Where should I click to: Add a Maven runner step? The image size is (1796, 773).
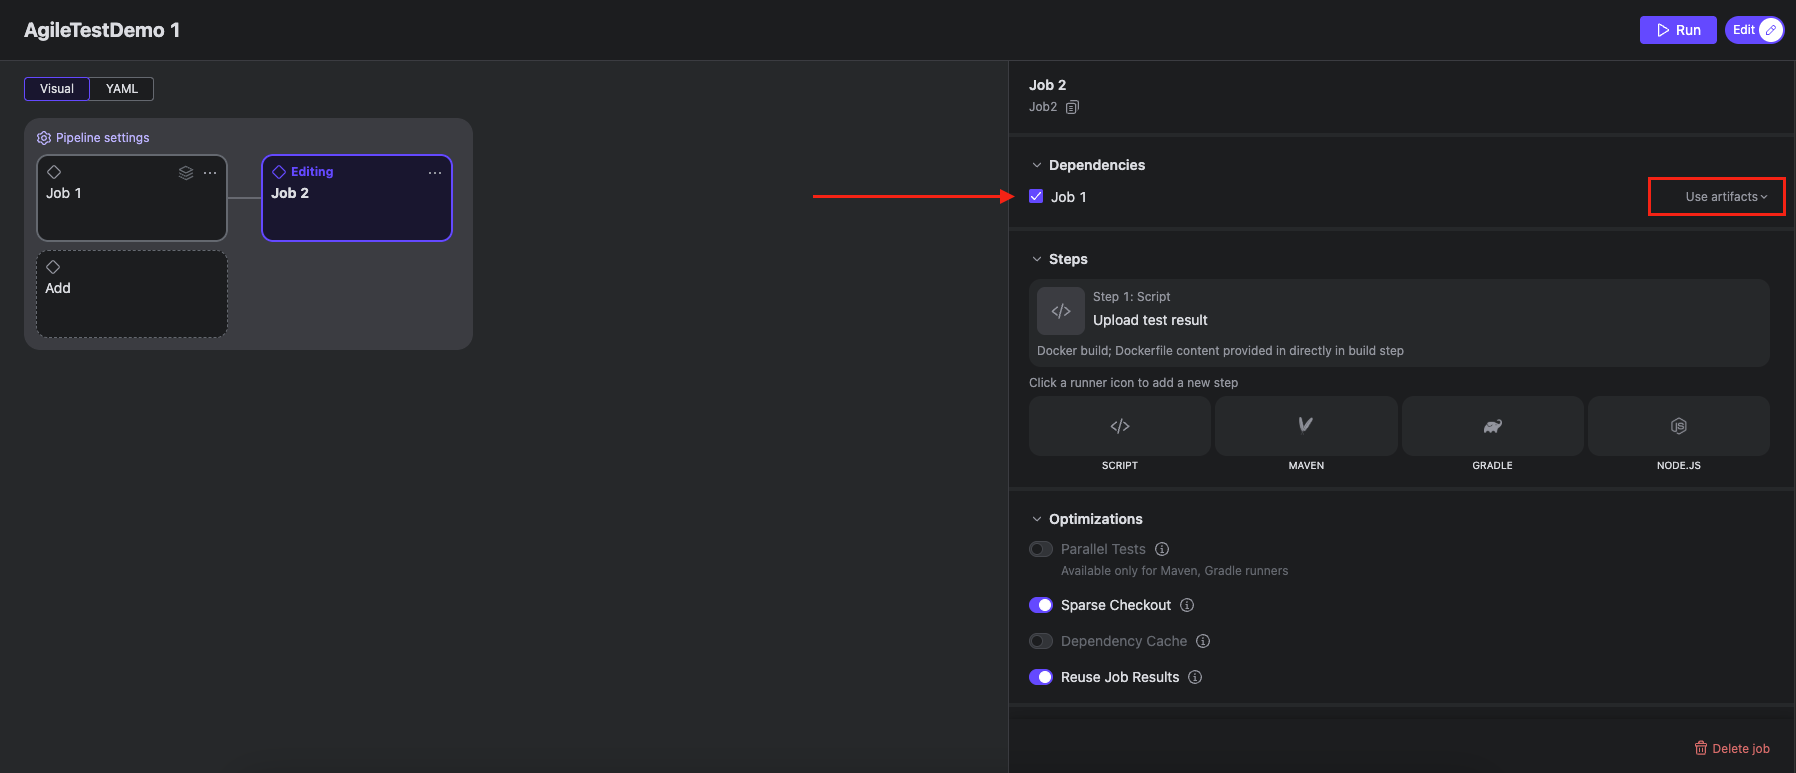pyautogui.click(x=1305, y=427)
